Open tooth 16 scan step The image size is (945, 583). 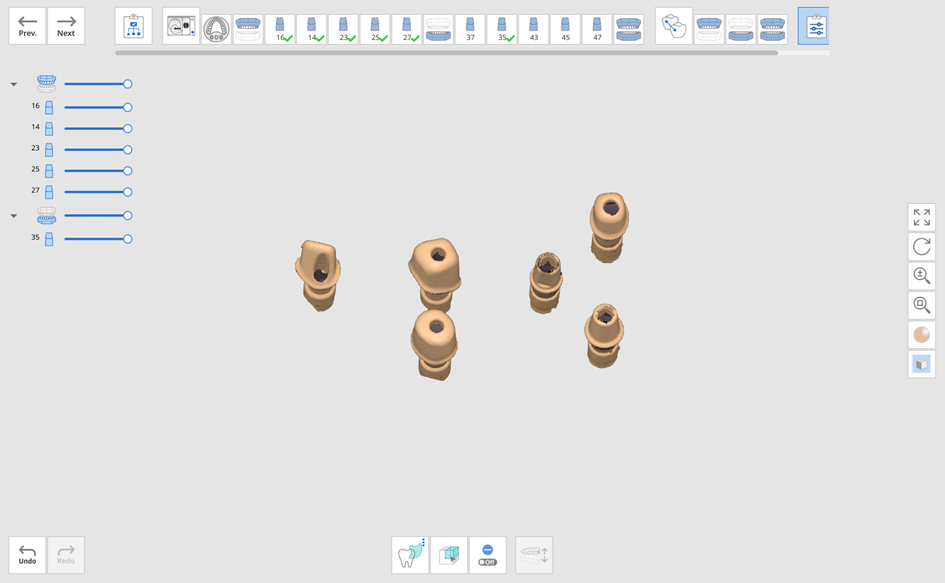click(x=280, y=29)
